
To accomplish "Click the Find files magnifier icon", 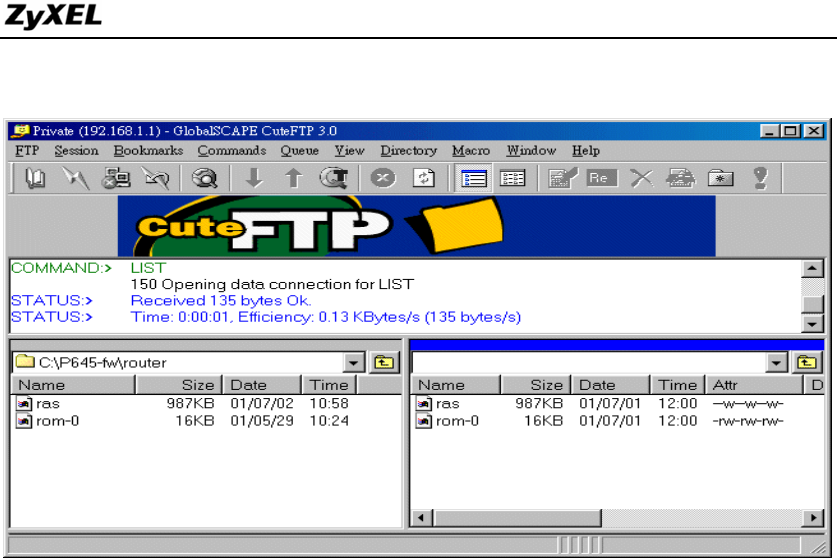I will click(x=204, y=178).
